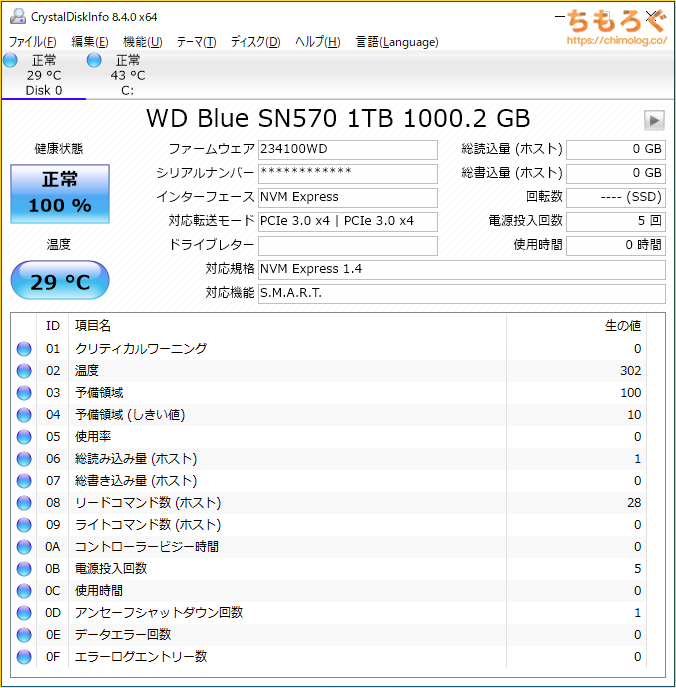
Task: Click the blue status circle for Disk 0
Action: (x=10, y=60)
